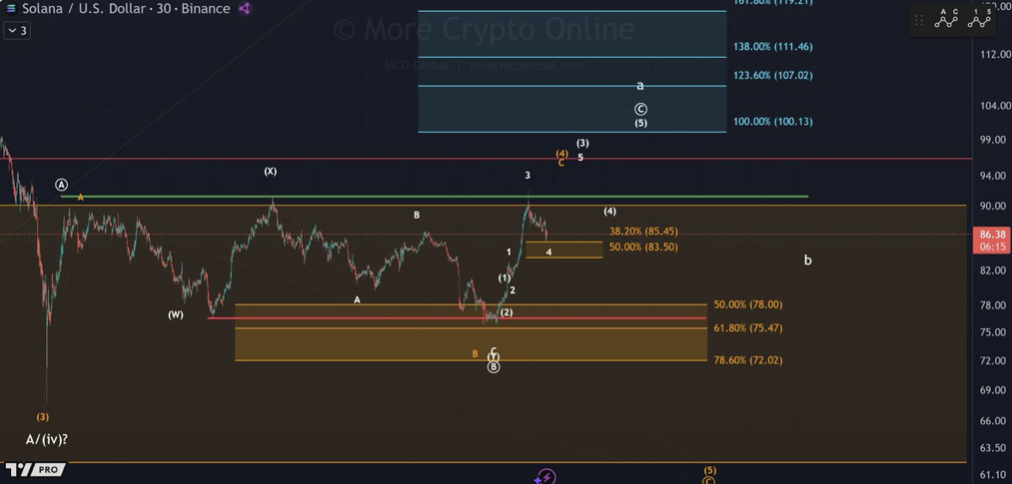Select the blue Fibonacci extension target box

click(571, 70)
